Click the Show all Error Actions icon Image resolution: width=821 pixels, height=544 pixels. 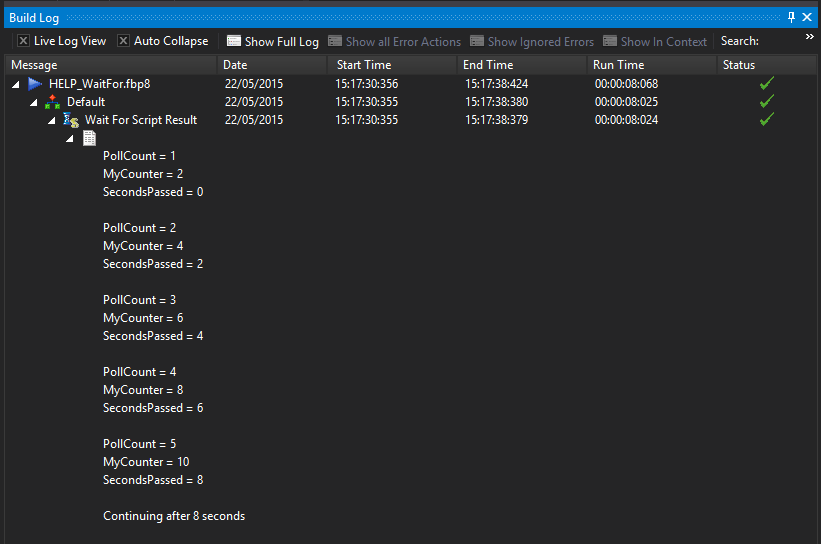click(x=335, y=41)
